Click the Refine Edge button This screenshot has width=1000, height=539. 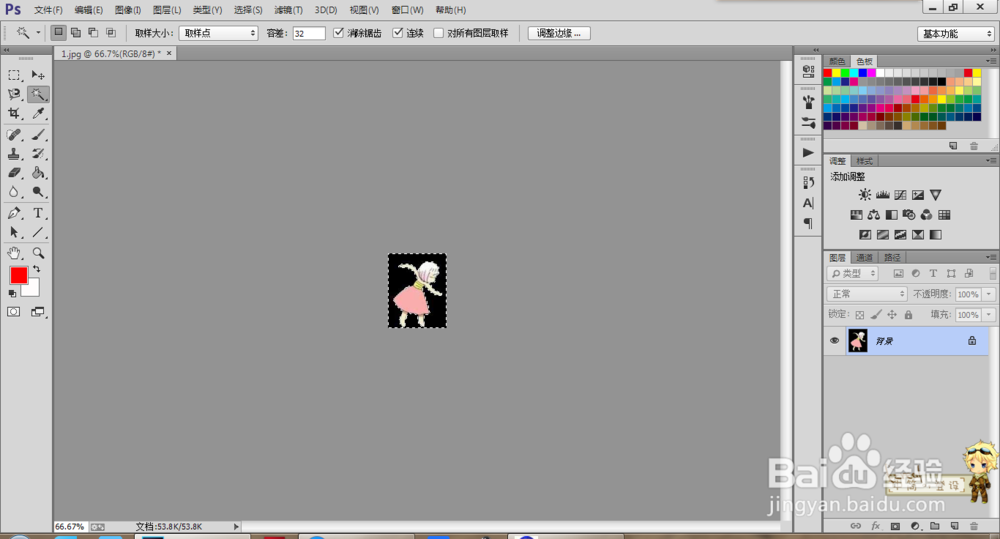coord(559,33)
